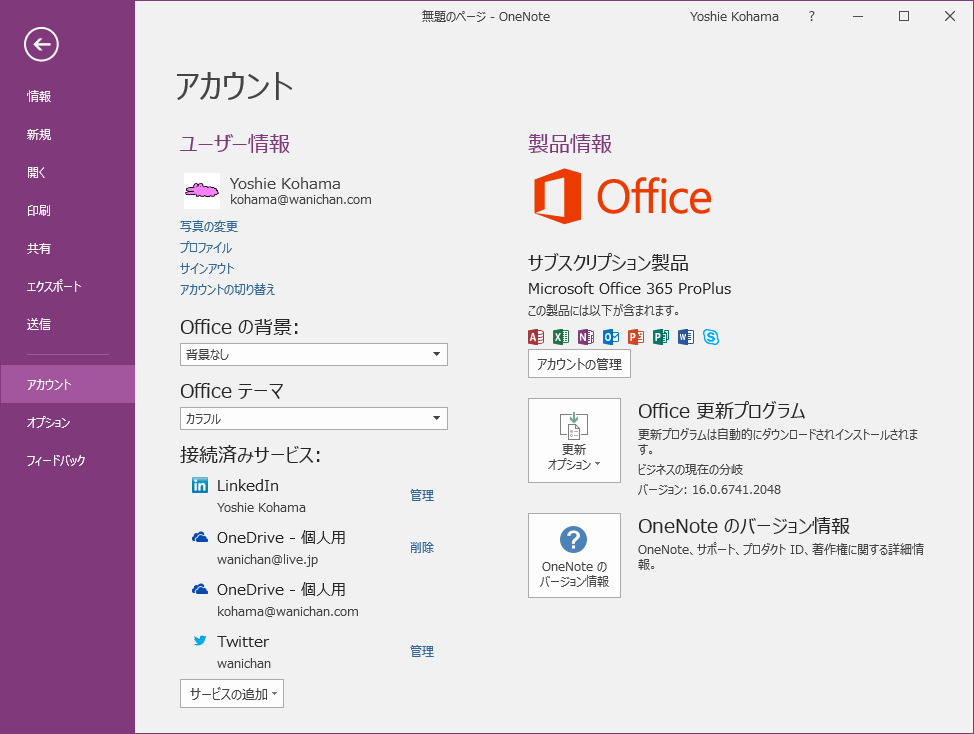
Task: Click the OneDrive icon for kohama@wanichan.com
Action: pos(200,589)
